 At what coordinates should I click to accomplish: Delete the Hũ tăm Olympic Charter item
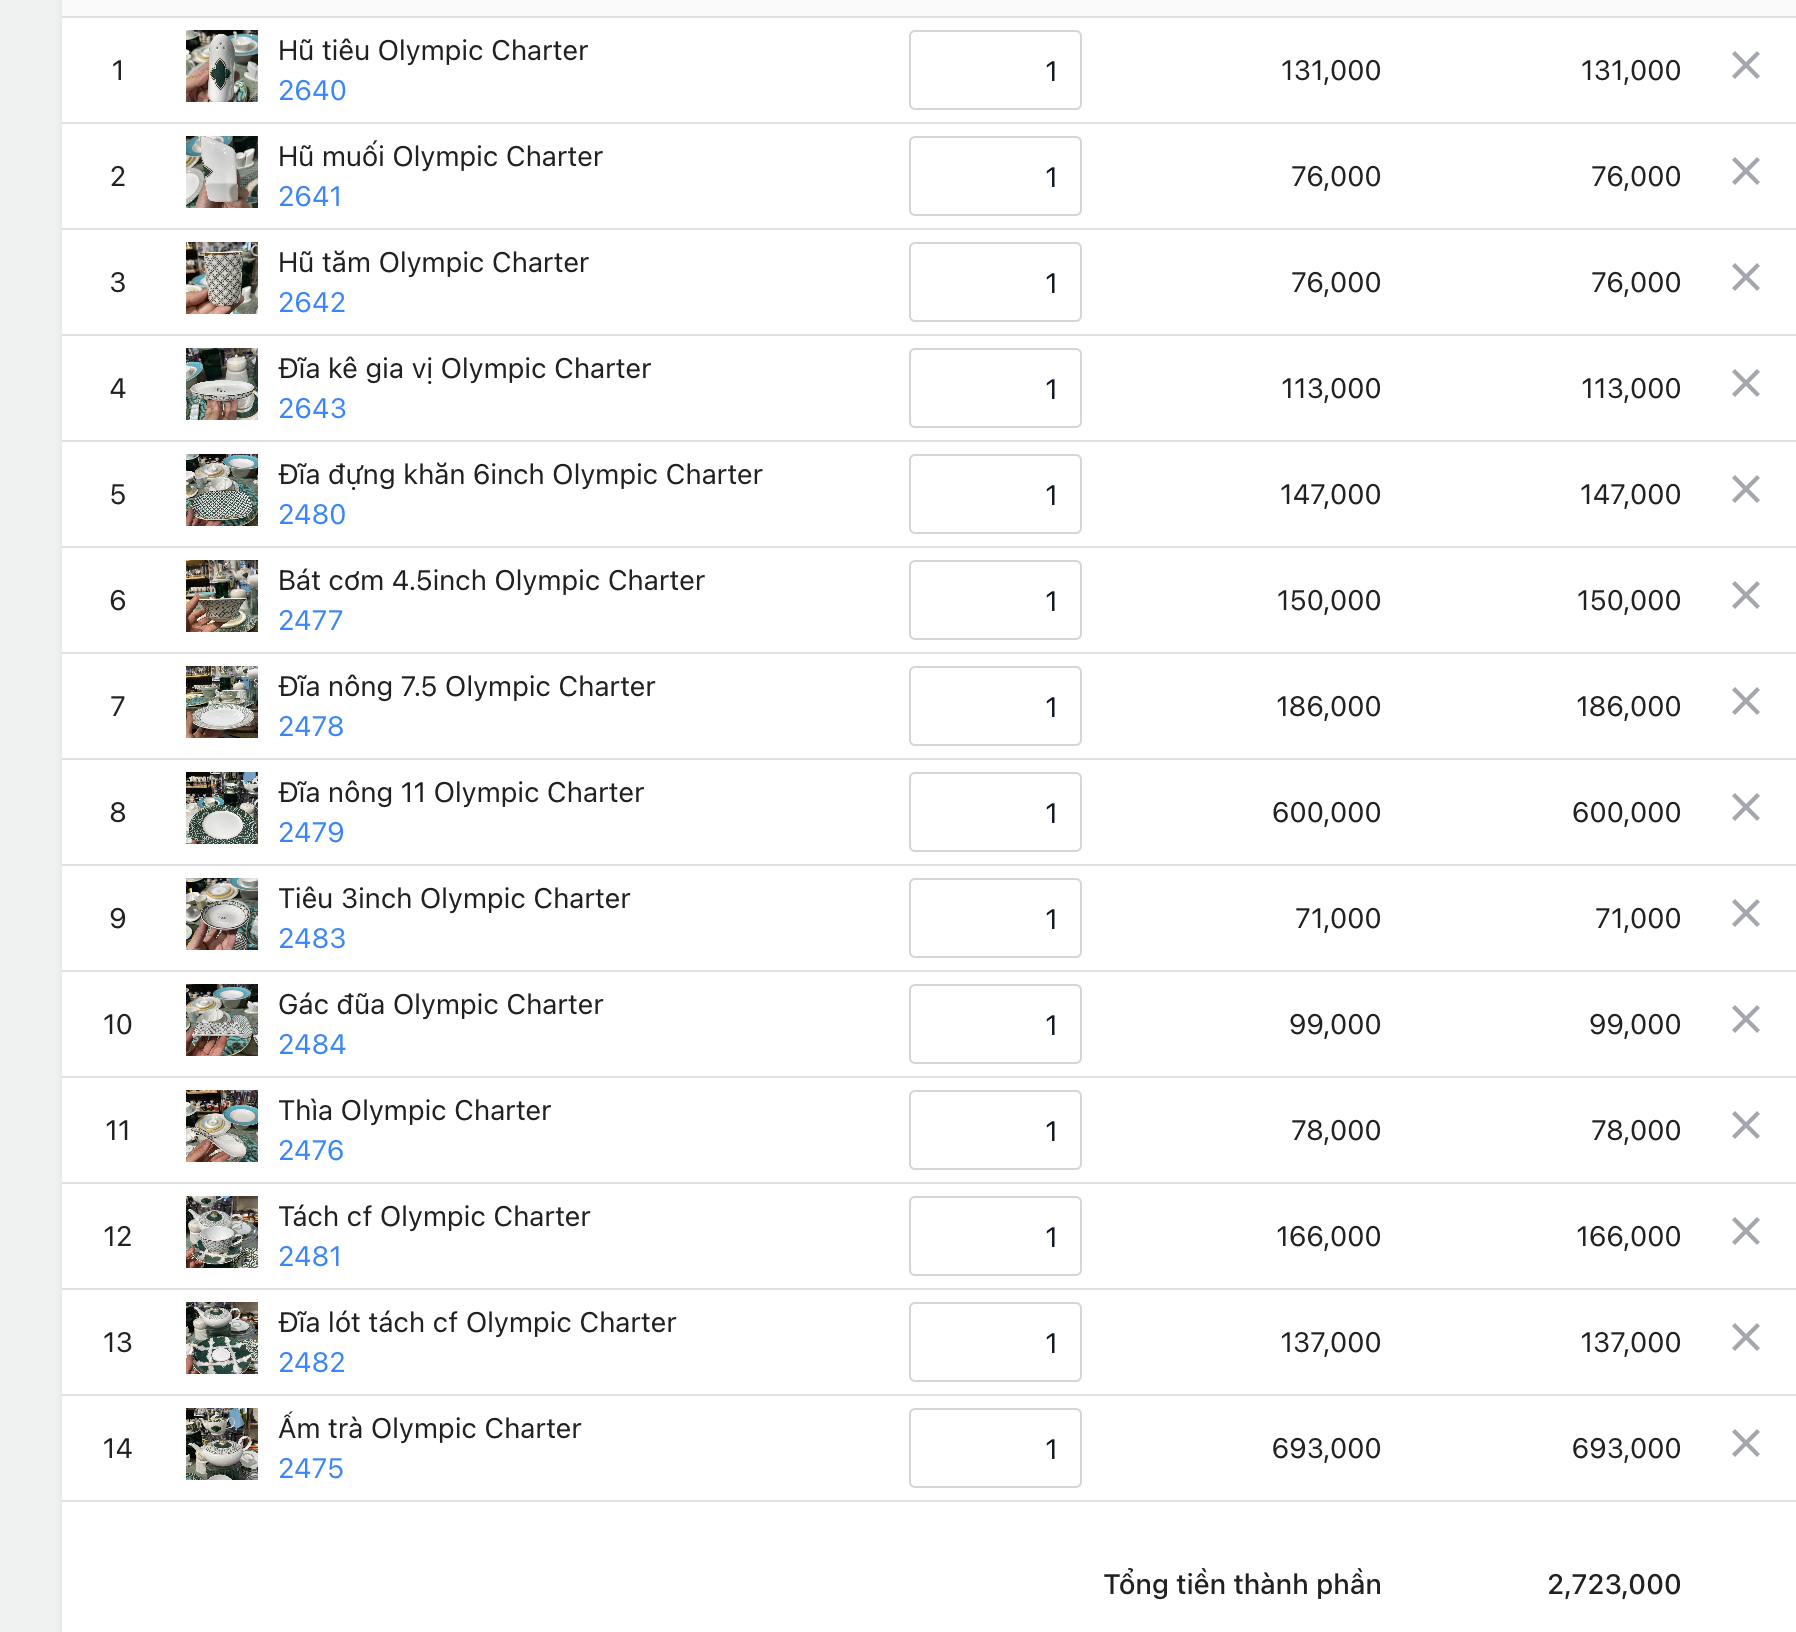pyautogui.click(x=1745, y=278)
